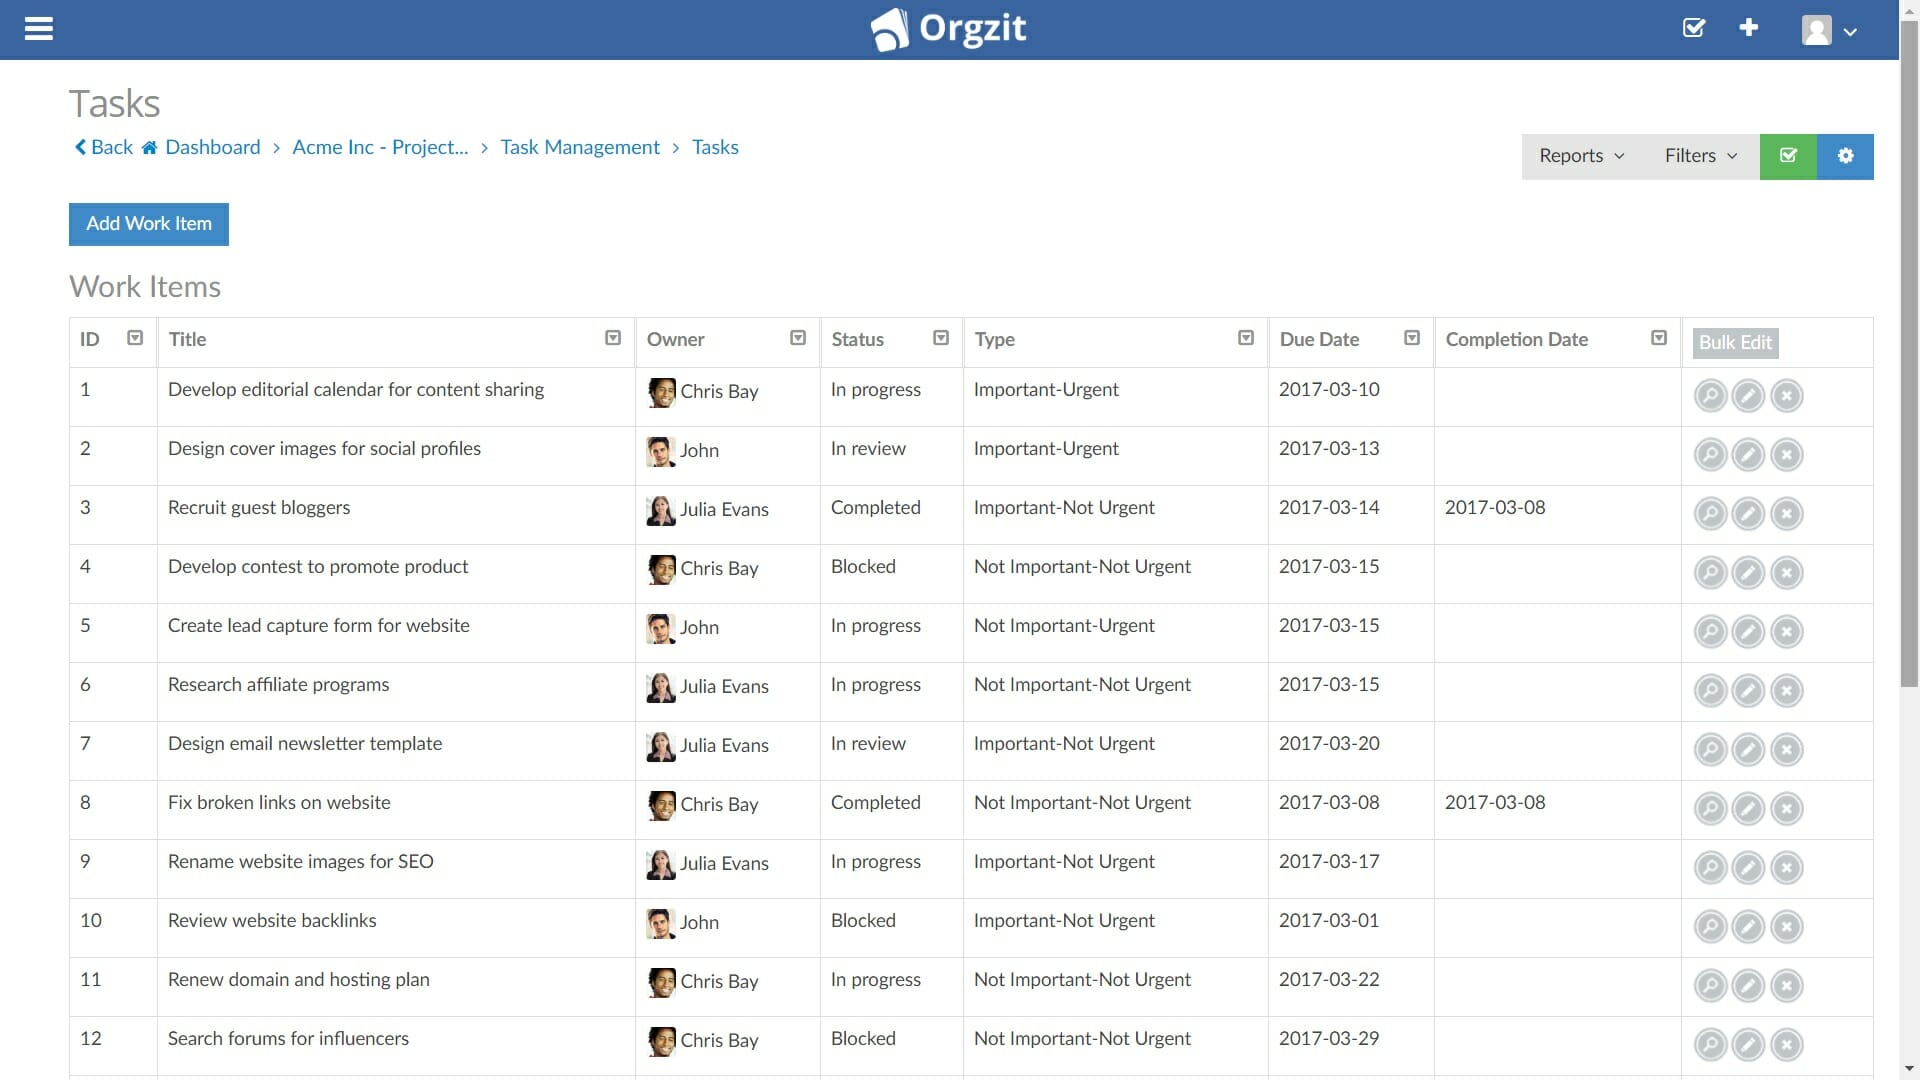
Task: Open the table settings gear icon
Action: (1846, 156)
